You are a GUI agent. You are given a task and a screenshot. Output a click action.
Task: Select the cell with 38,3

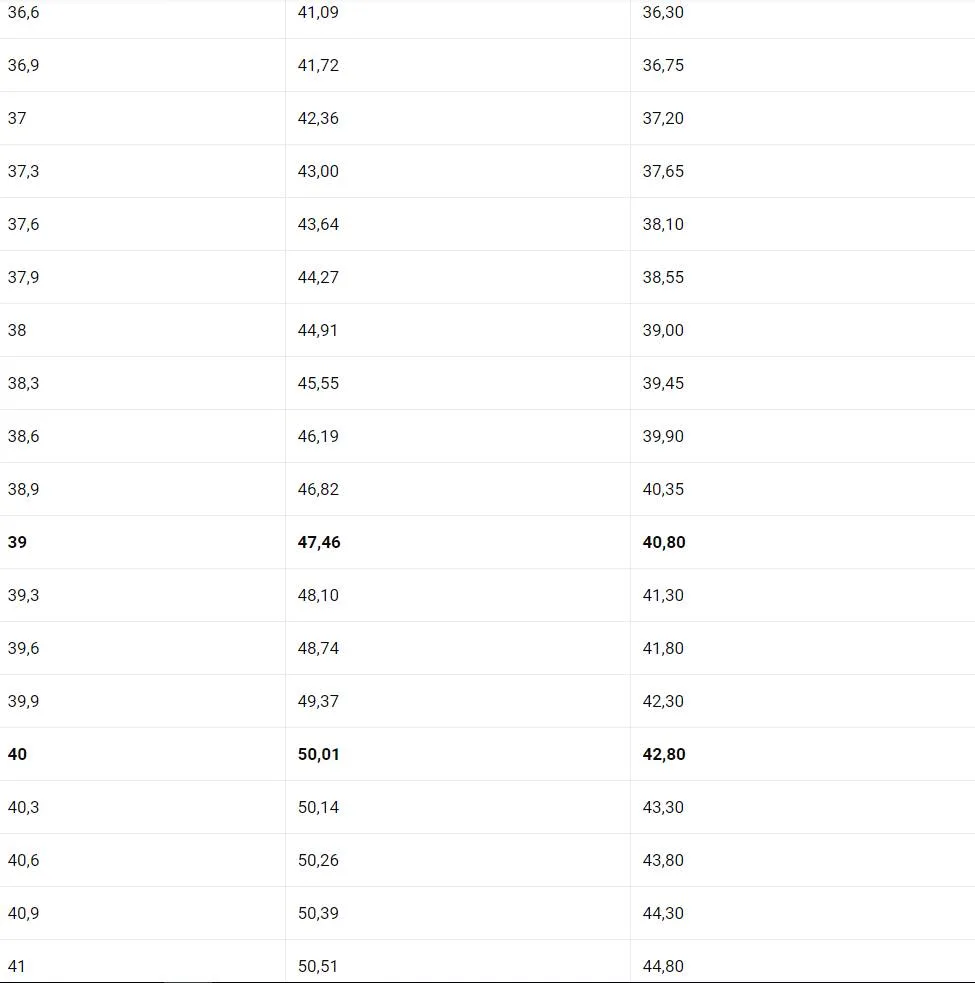(24, 383)
